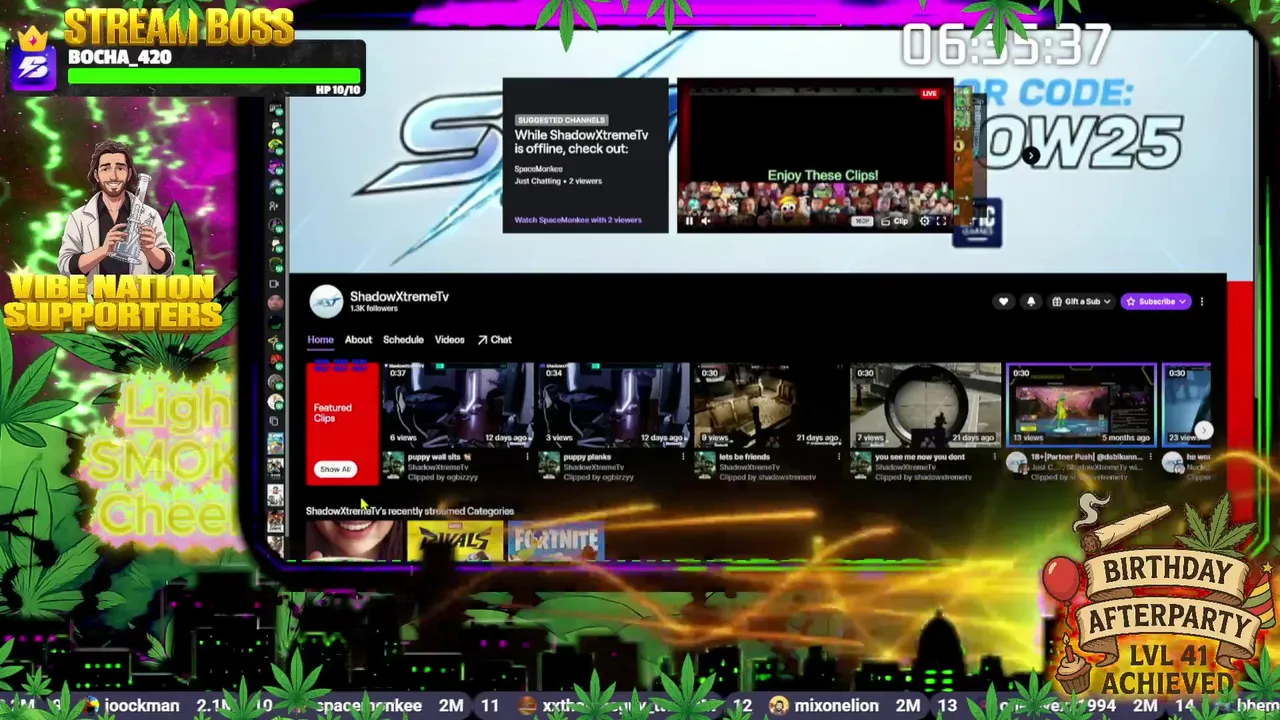Enter fullscreen in the video player
The width and height of the screenshot is (1280, 720).
[x=941, y=221]
